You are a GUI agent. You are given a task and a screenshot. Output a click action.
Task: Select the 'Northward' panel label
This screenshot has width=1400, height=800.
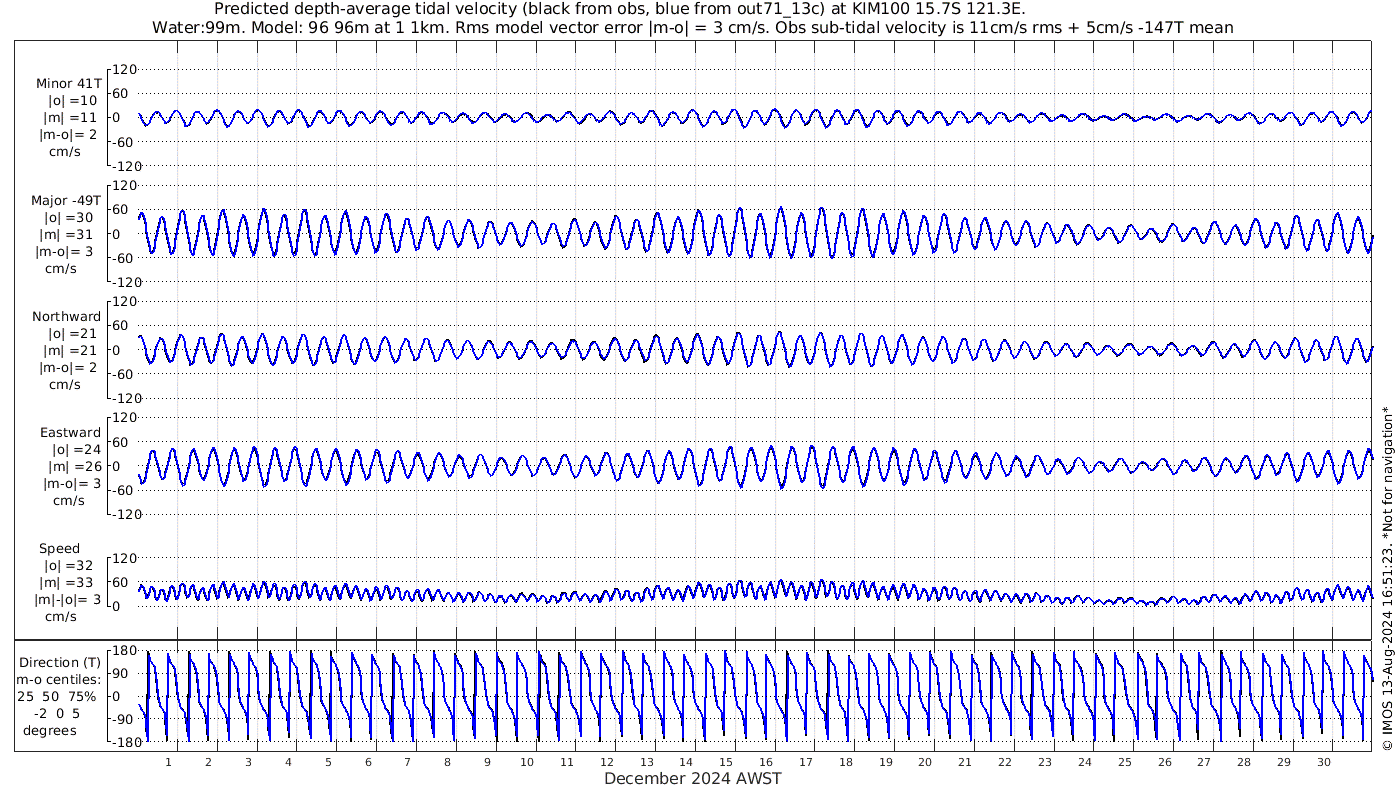point(66,317)
